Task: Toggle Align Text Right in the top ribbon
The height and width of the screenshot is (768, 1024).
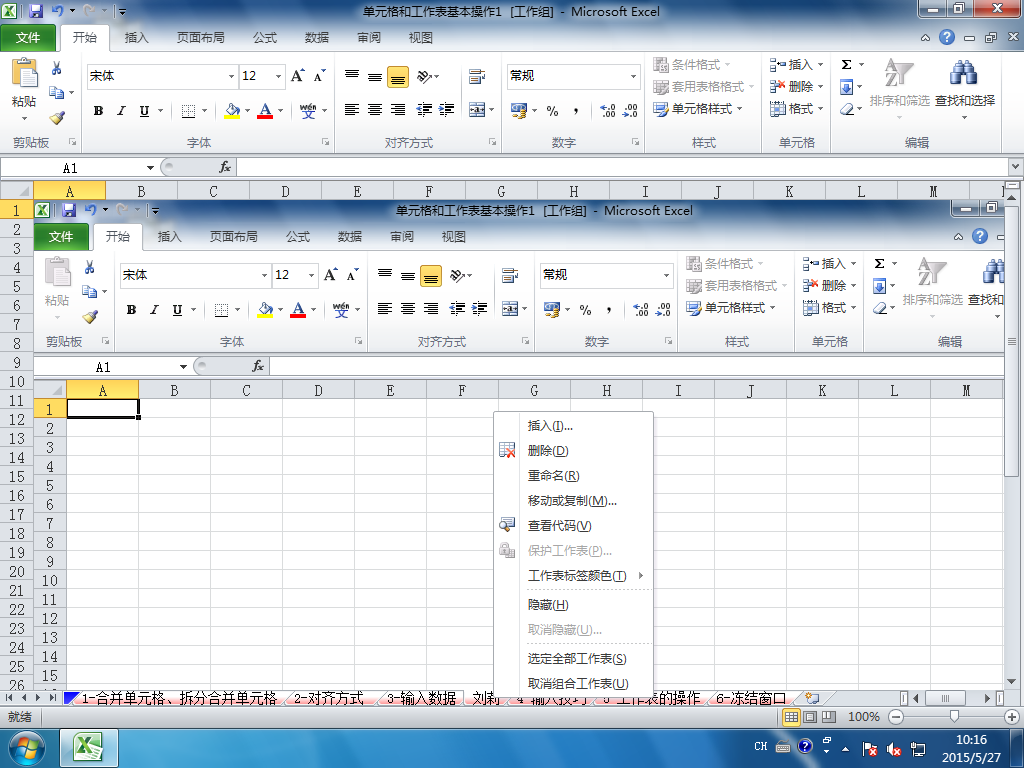Action: point(398,110)
